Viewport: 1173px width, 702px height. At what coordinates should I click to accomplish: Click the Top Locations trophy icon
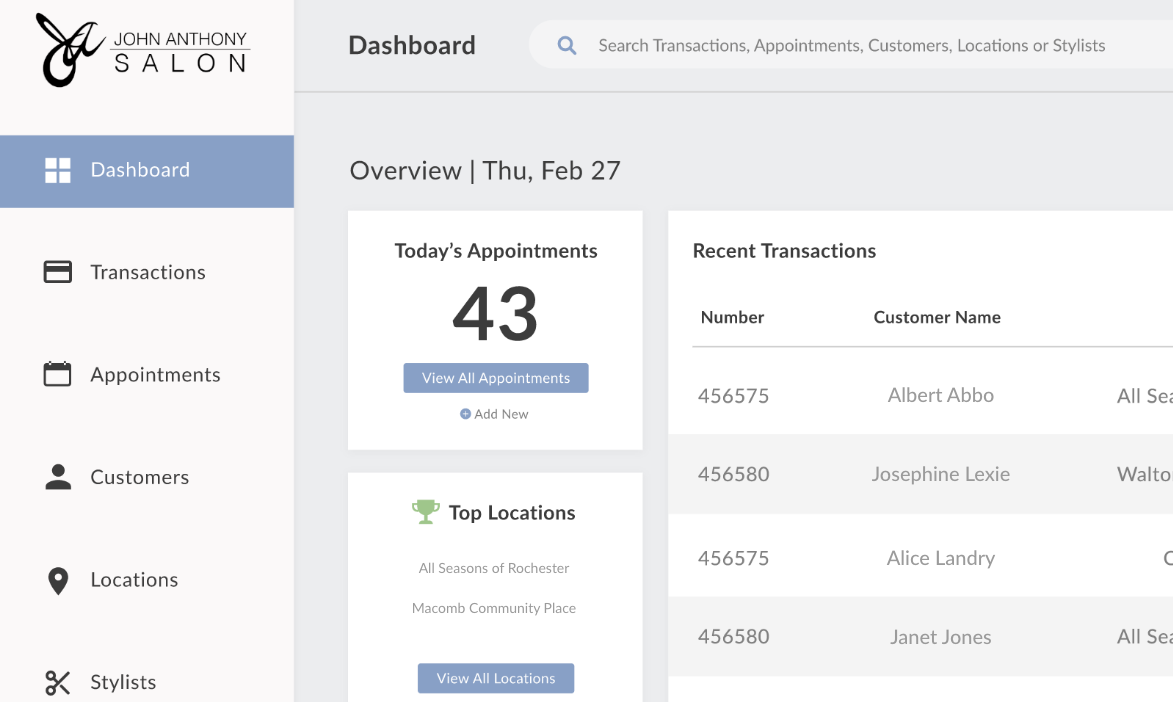click(x=426, y=512)
